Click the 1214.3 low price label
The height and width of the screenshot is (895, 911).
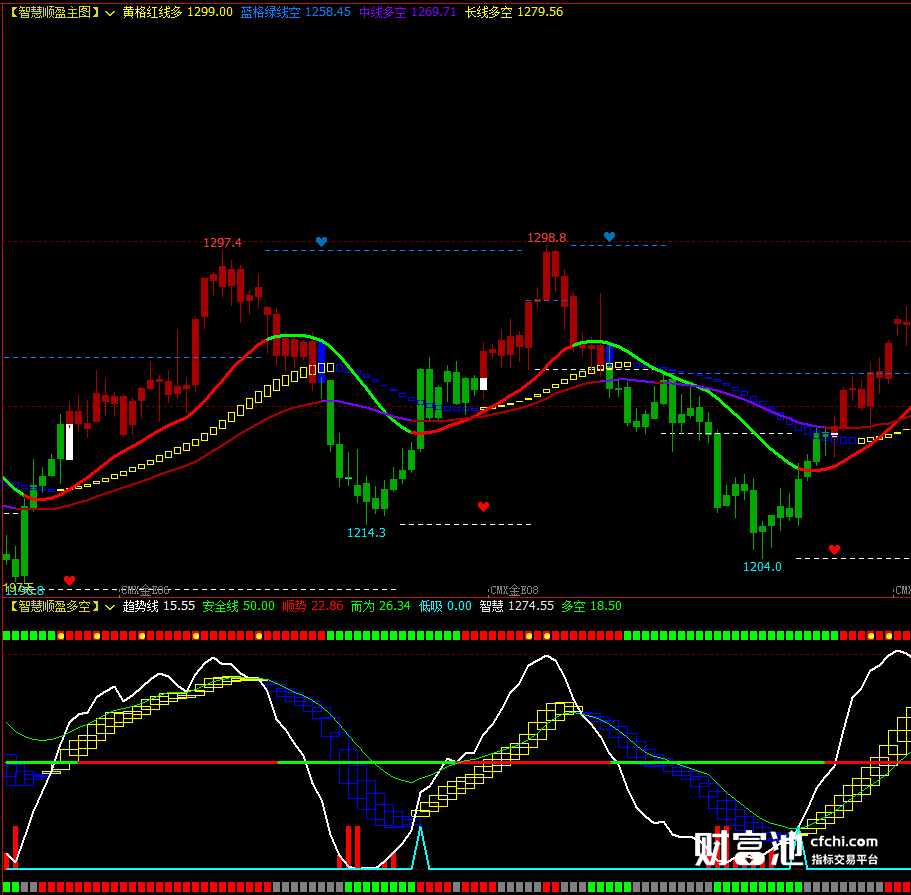point(366,532)
